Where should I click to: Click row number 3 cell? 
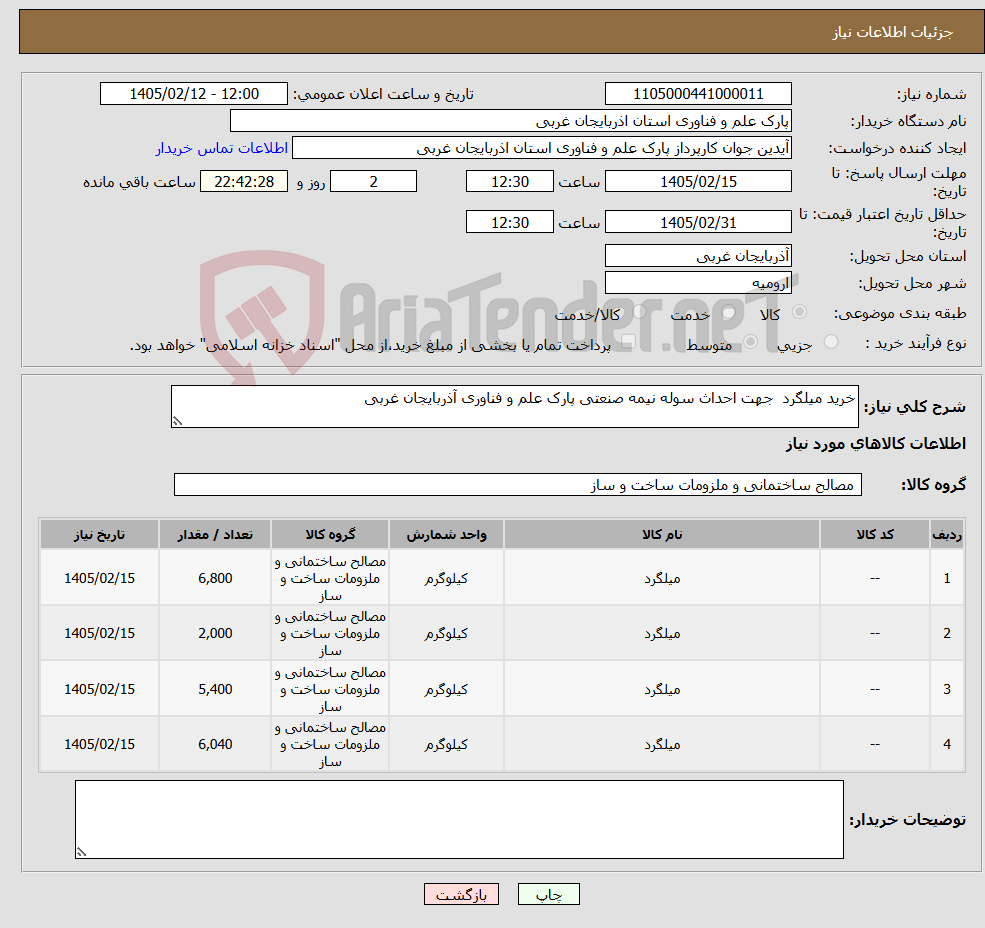947,689
